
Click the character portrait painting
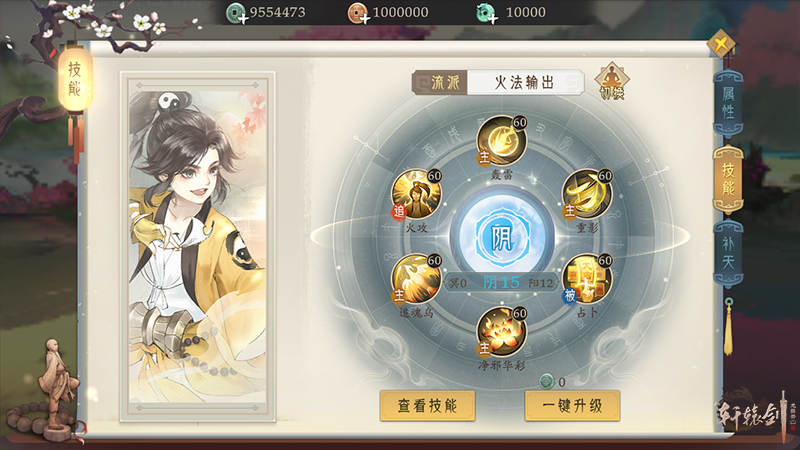(198, 247)
